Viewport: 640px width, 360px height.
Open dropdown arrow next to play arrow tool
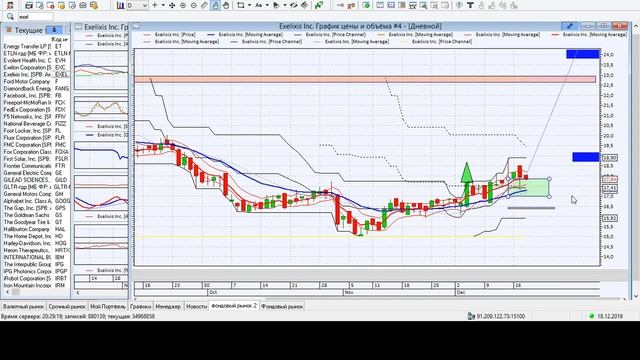(x=285, y=5)
